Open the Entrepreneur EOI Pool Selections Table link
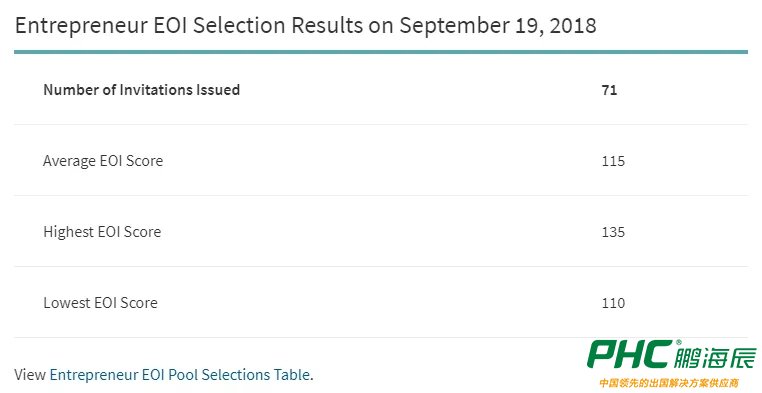 pyautogui.click(x=180, y=375)
